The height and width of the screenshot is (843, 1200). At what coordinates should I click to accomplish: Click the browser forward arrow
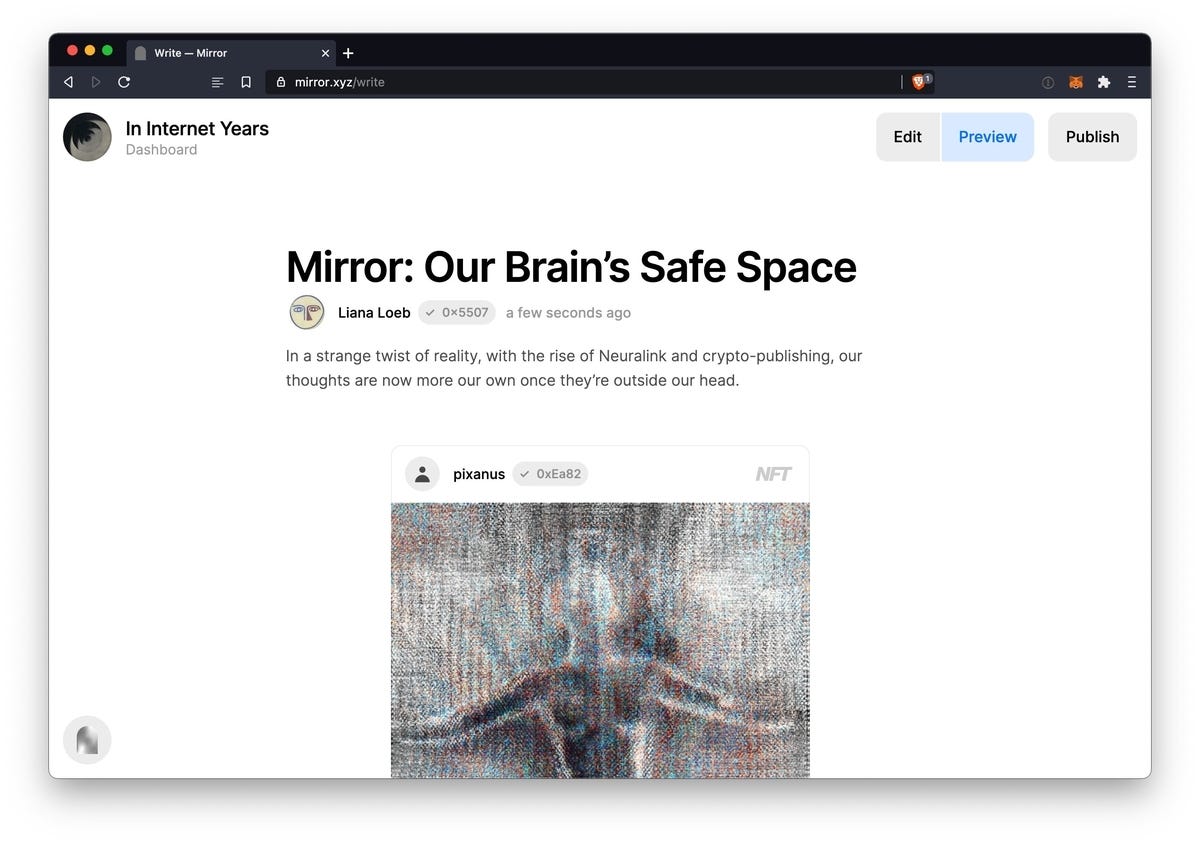(96, 82)
